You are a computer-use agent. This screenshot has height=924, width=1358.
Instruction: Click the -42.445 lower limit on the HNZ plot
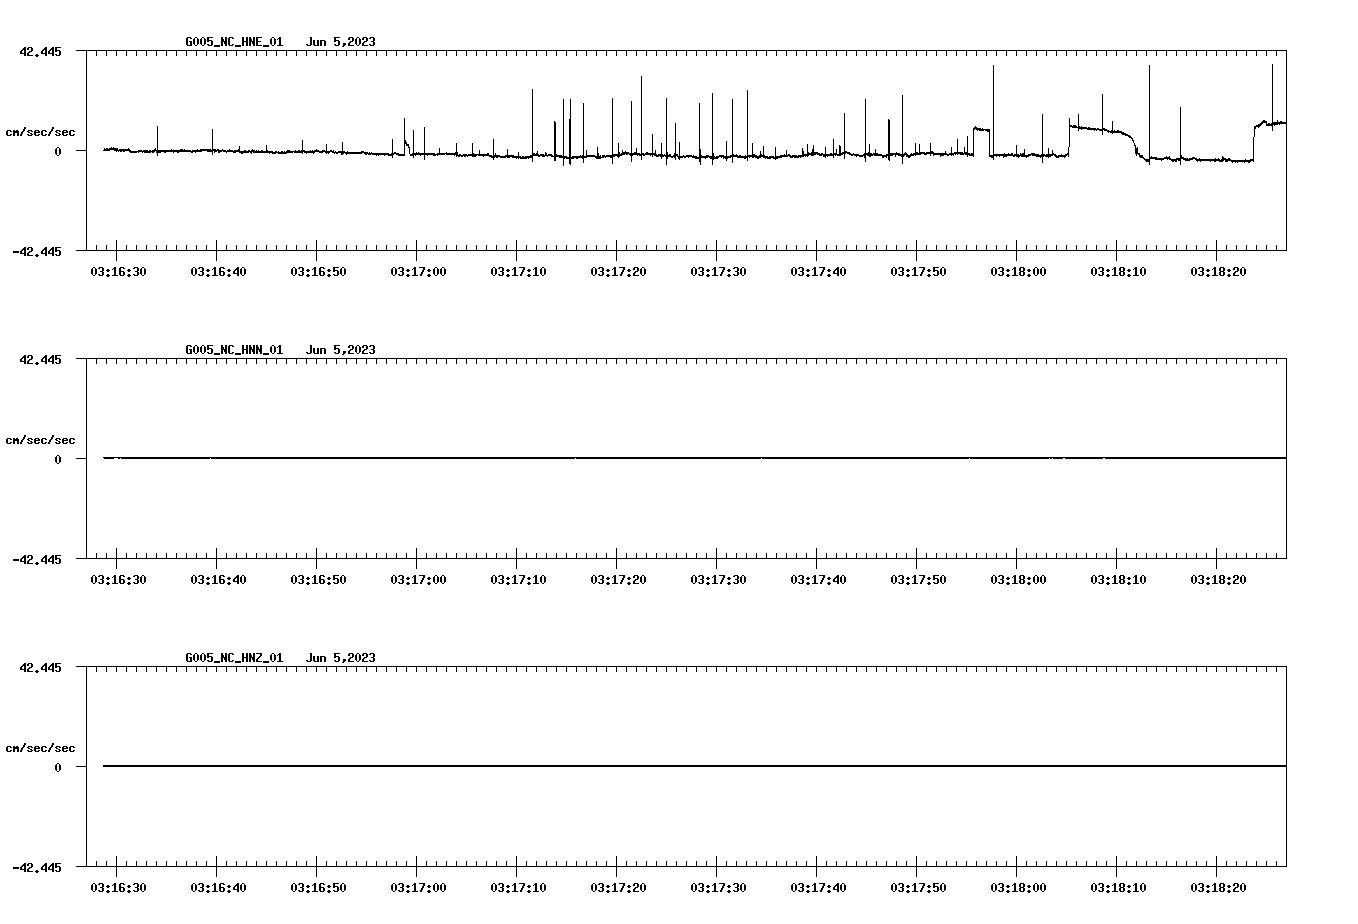(37, 867)
